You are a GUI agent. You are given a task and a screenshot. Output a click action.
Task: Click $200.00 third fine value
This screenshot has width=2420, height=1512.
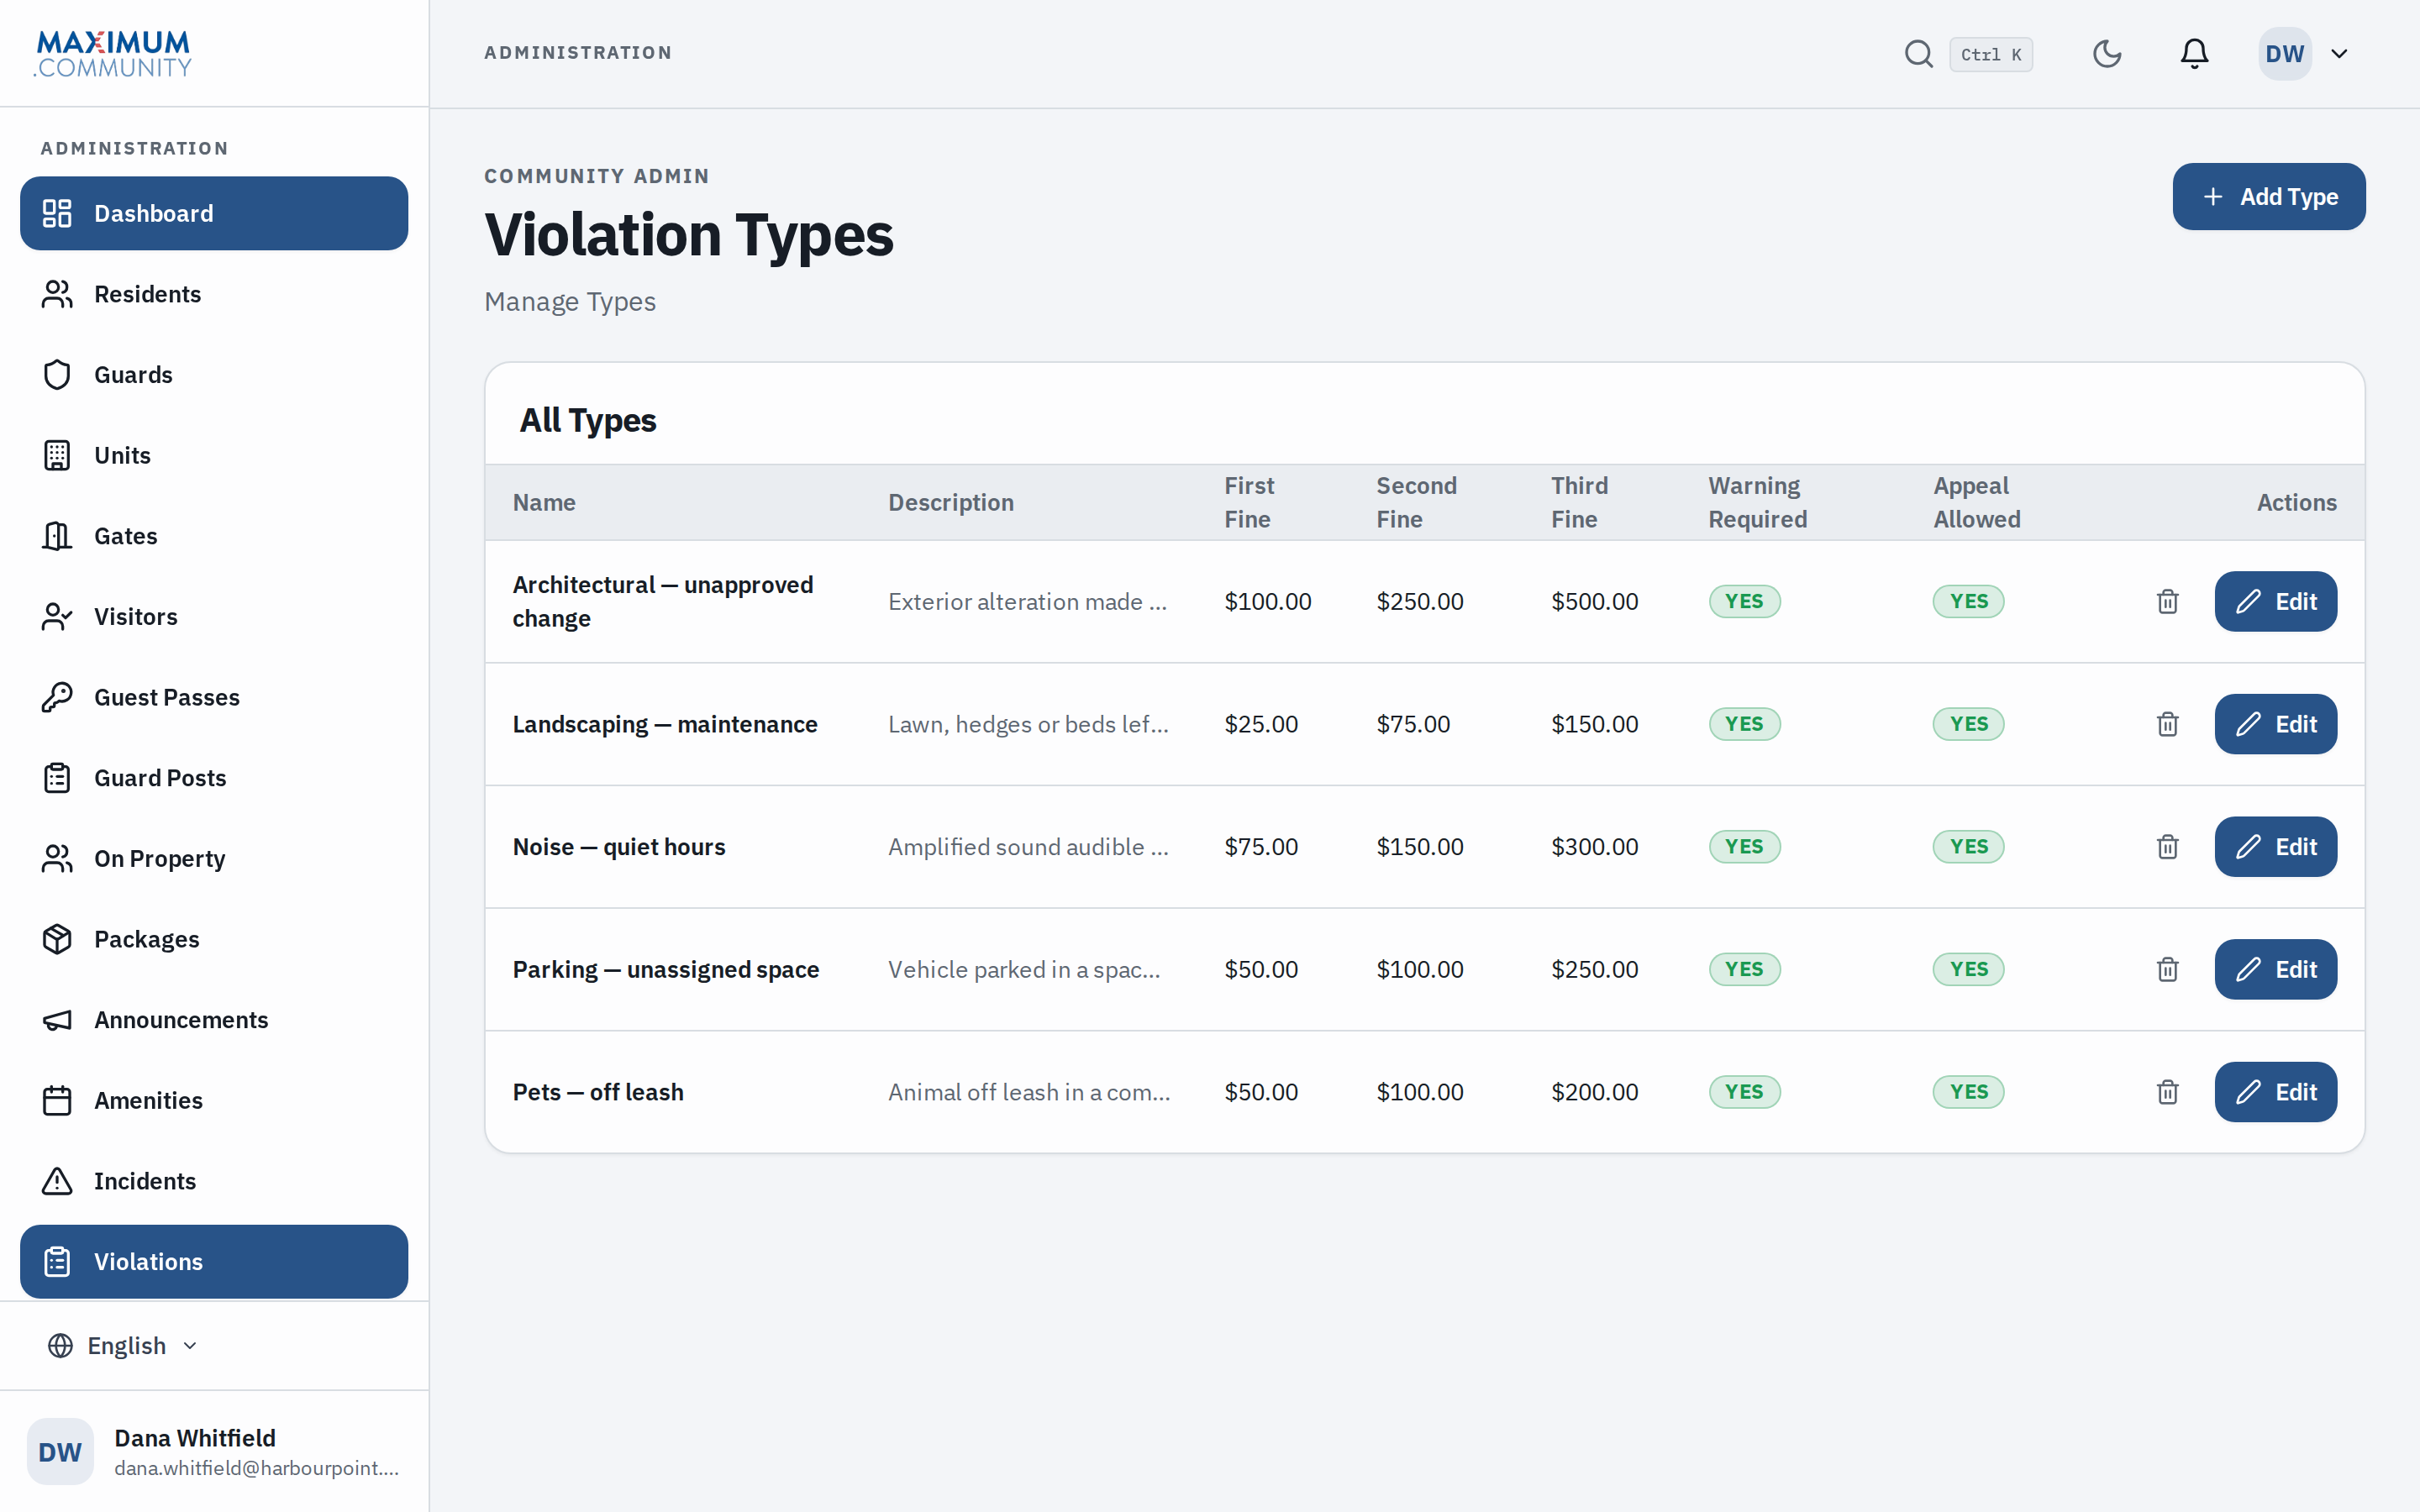click(1594, 1092)
